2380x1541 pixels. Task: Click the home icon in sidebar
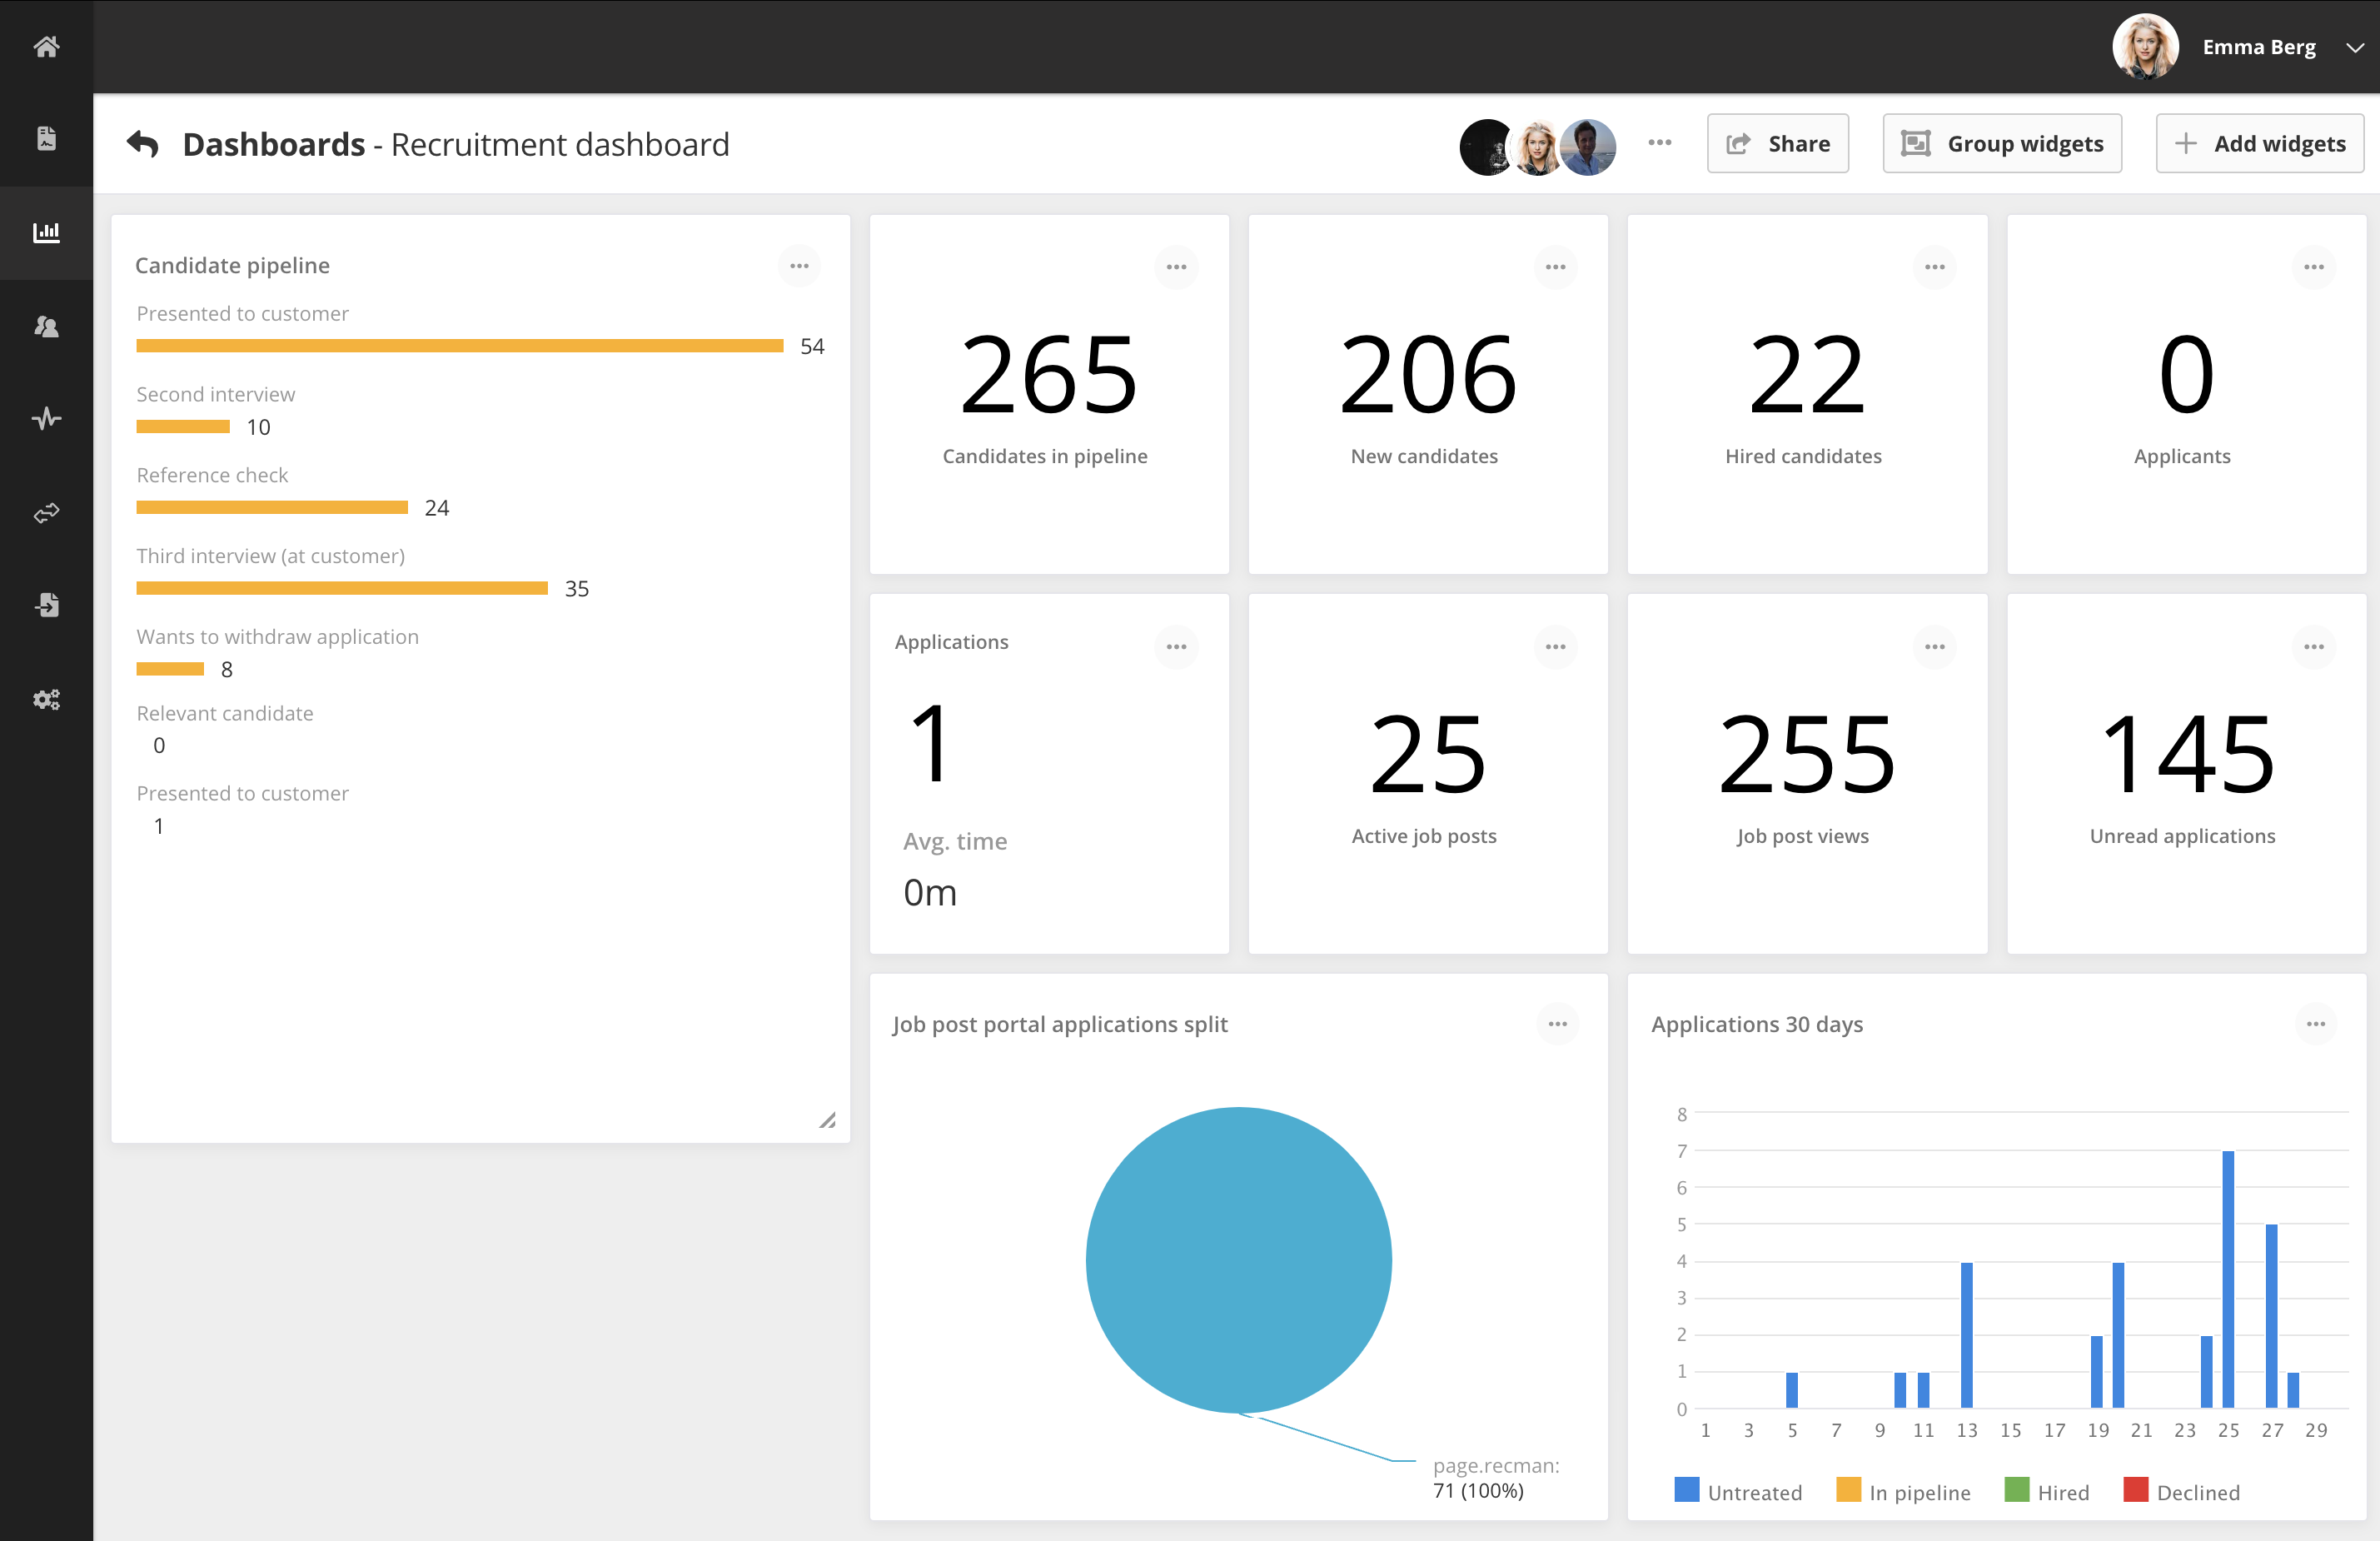click(x=46, y=46)
